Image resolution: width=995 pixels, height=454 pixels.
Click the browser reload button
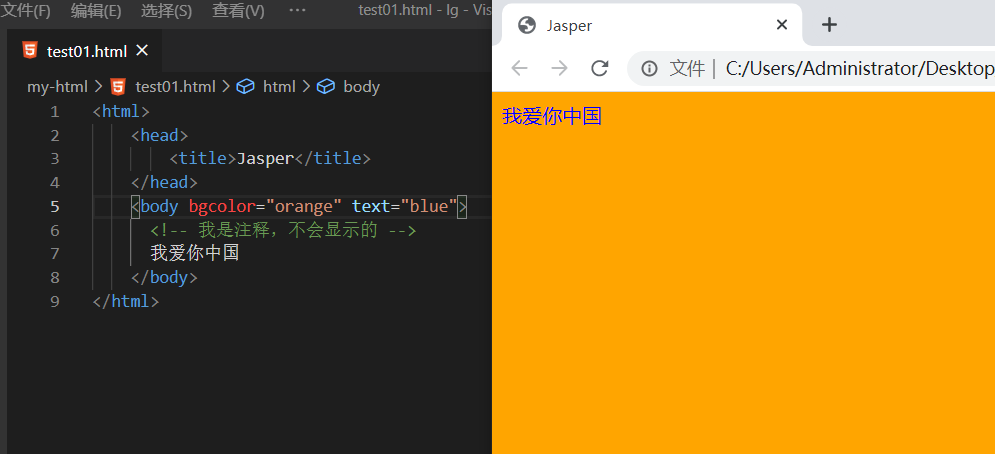pyautogui.click(x=600, y=68)
